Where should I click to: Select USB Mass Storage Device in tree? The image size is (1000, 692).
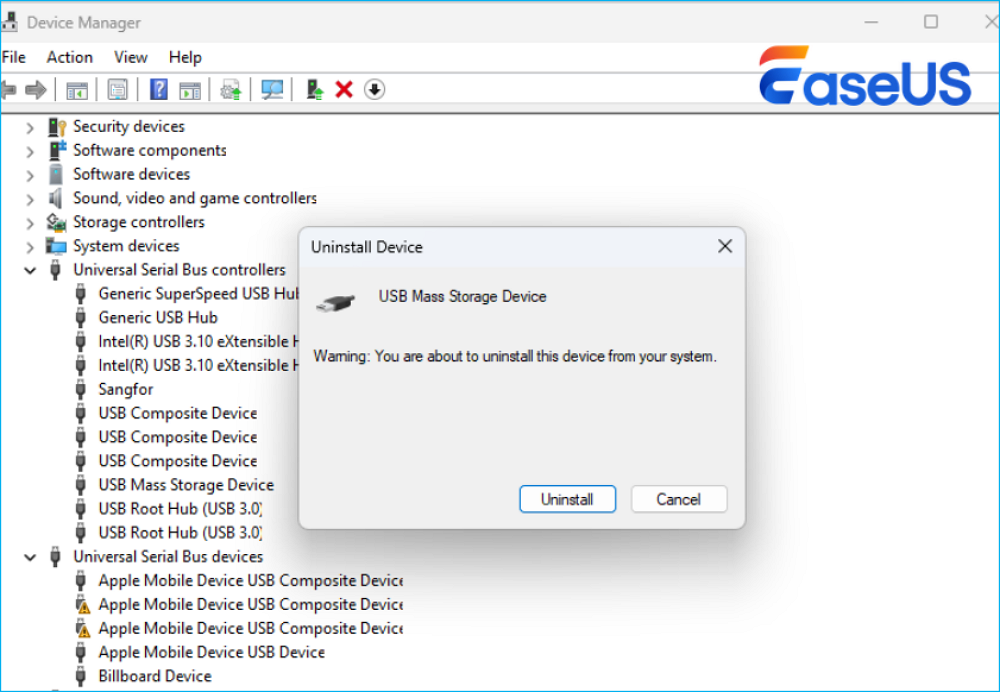click(185, 485)
